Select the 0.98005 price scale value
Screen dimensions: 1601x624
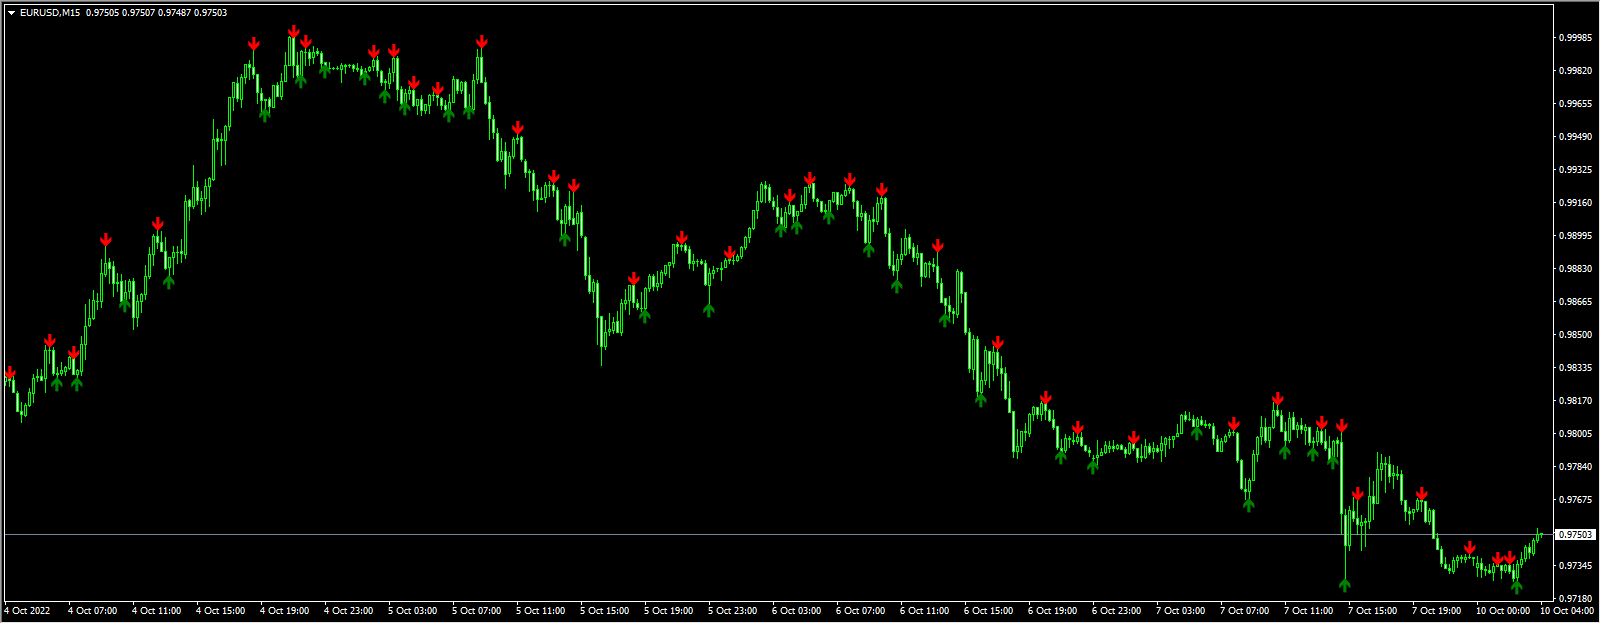(1575, 434)
